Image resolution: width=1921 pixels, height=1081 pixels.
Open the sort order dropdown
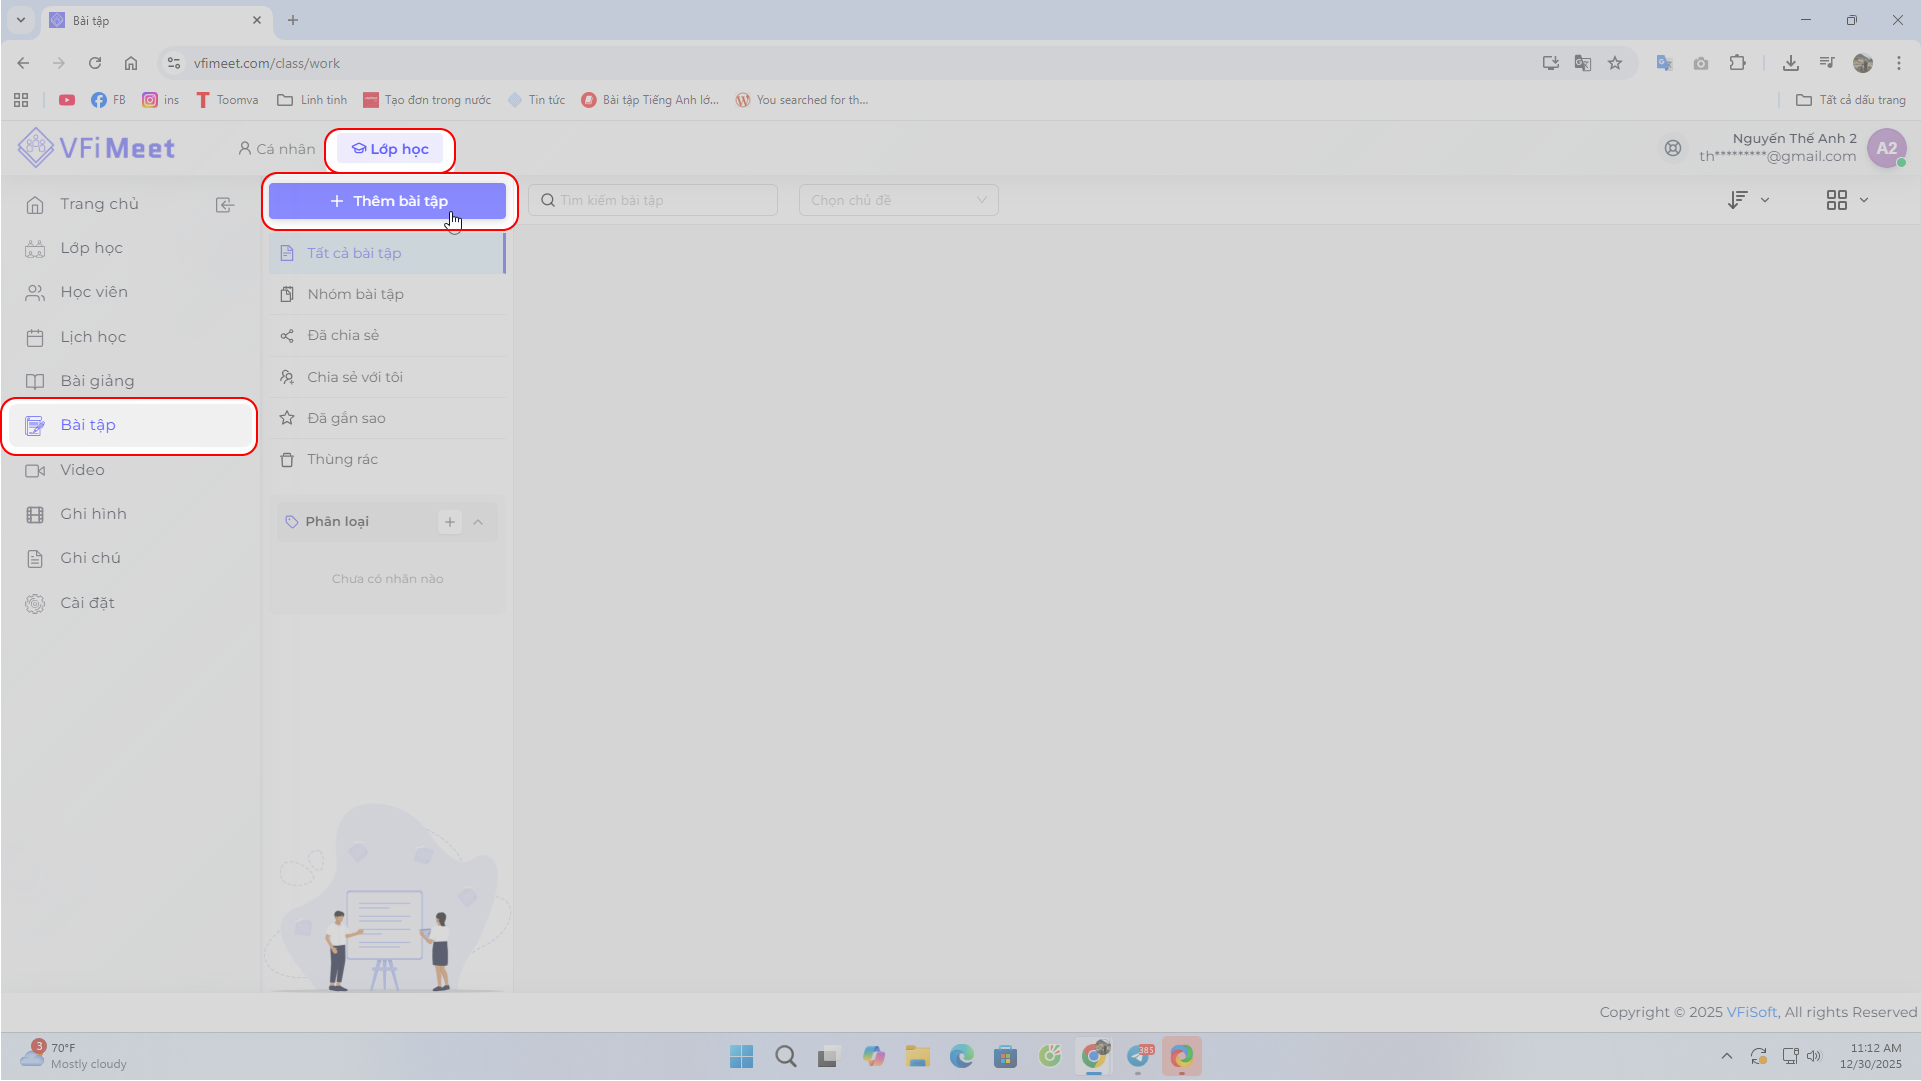coord(1748,201)
